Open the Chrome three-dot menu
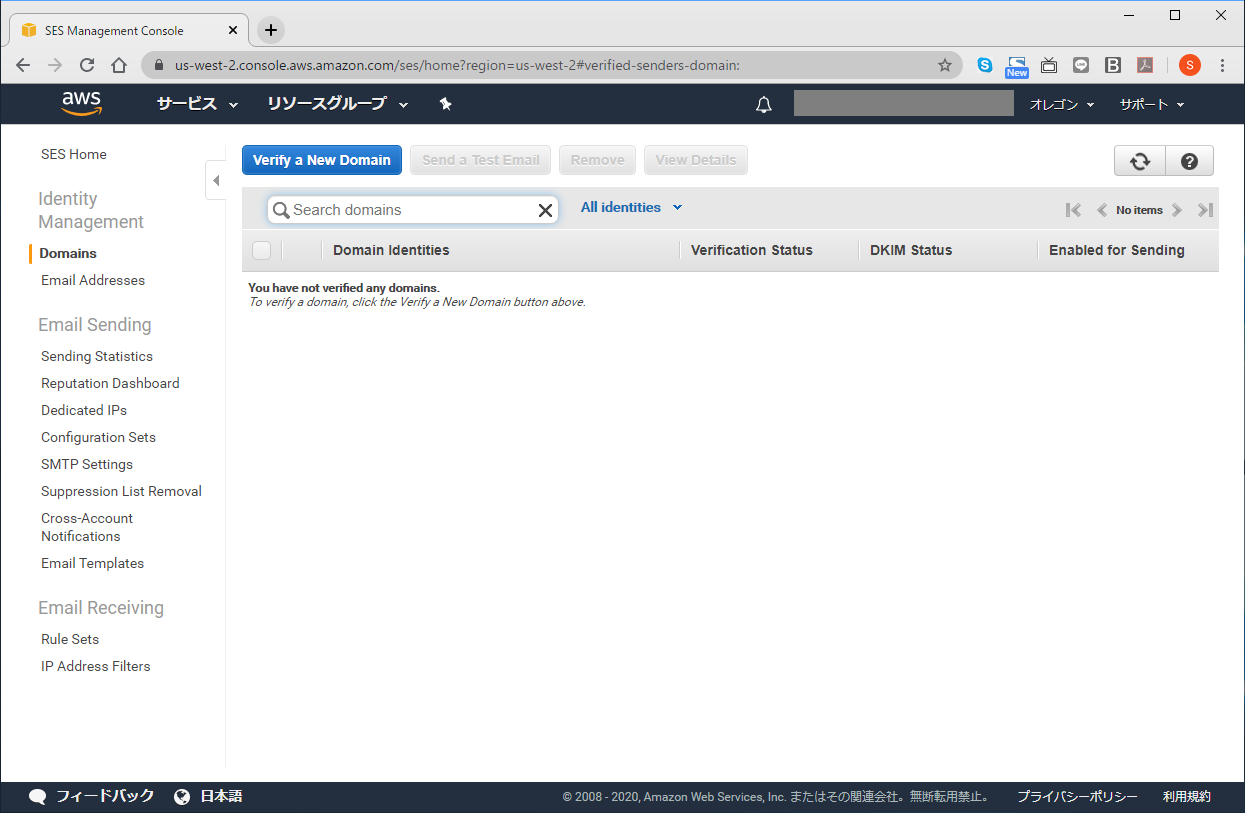This screenshot has height=813, width=1245. tap(1222, 65)
